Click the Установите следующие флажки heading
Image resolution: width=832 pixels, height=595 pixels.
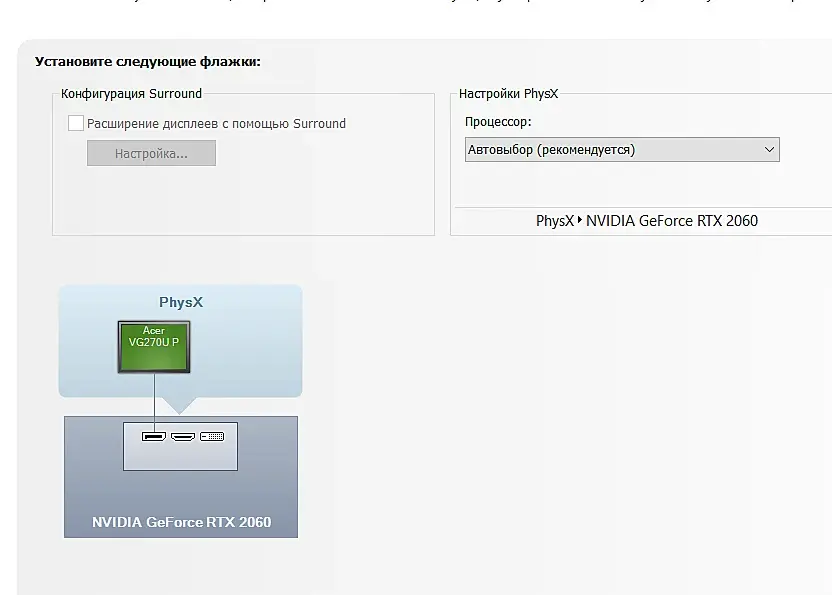pyautogui.click(x=148, y=62)
